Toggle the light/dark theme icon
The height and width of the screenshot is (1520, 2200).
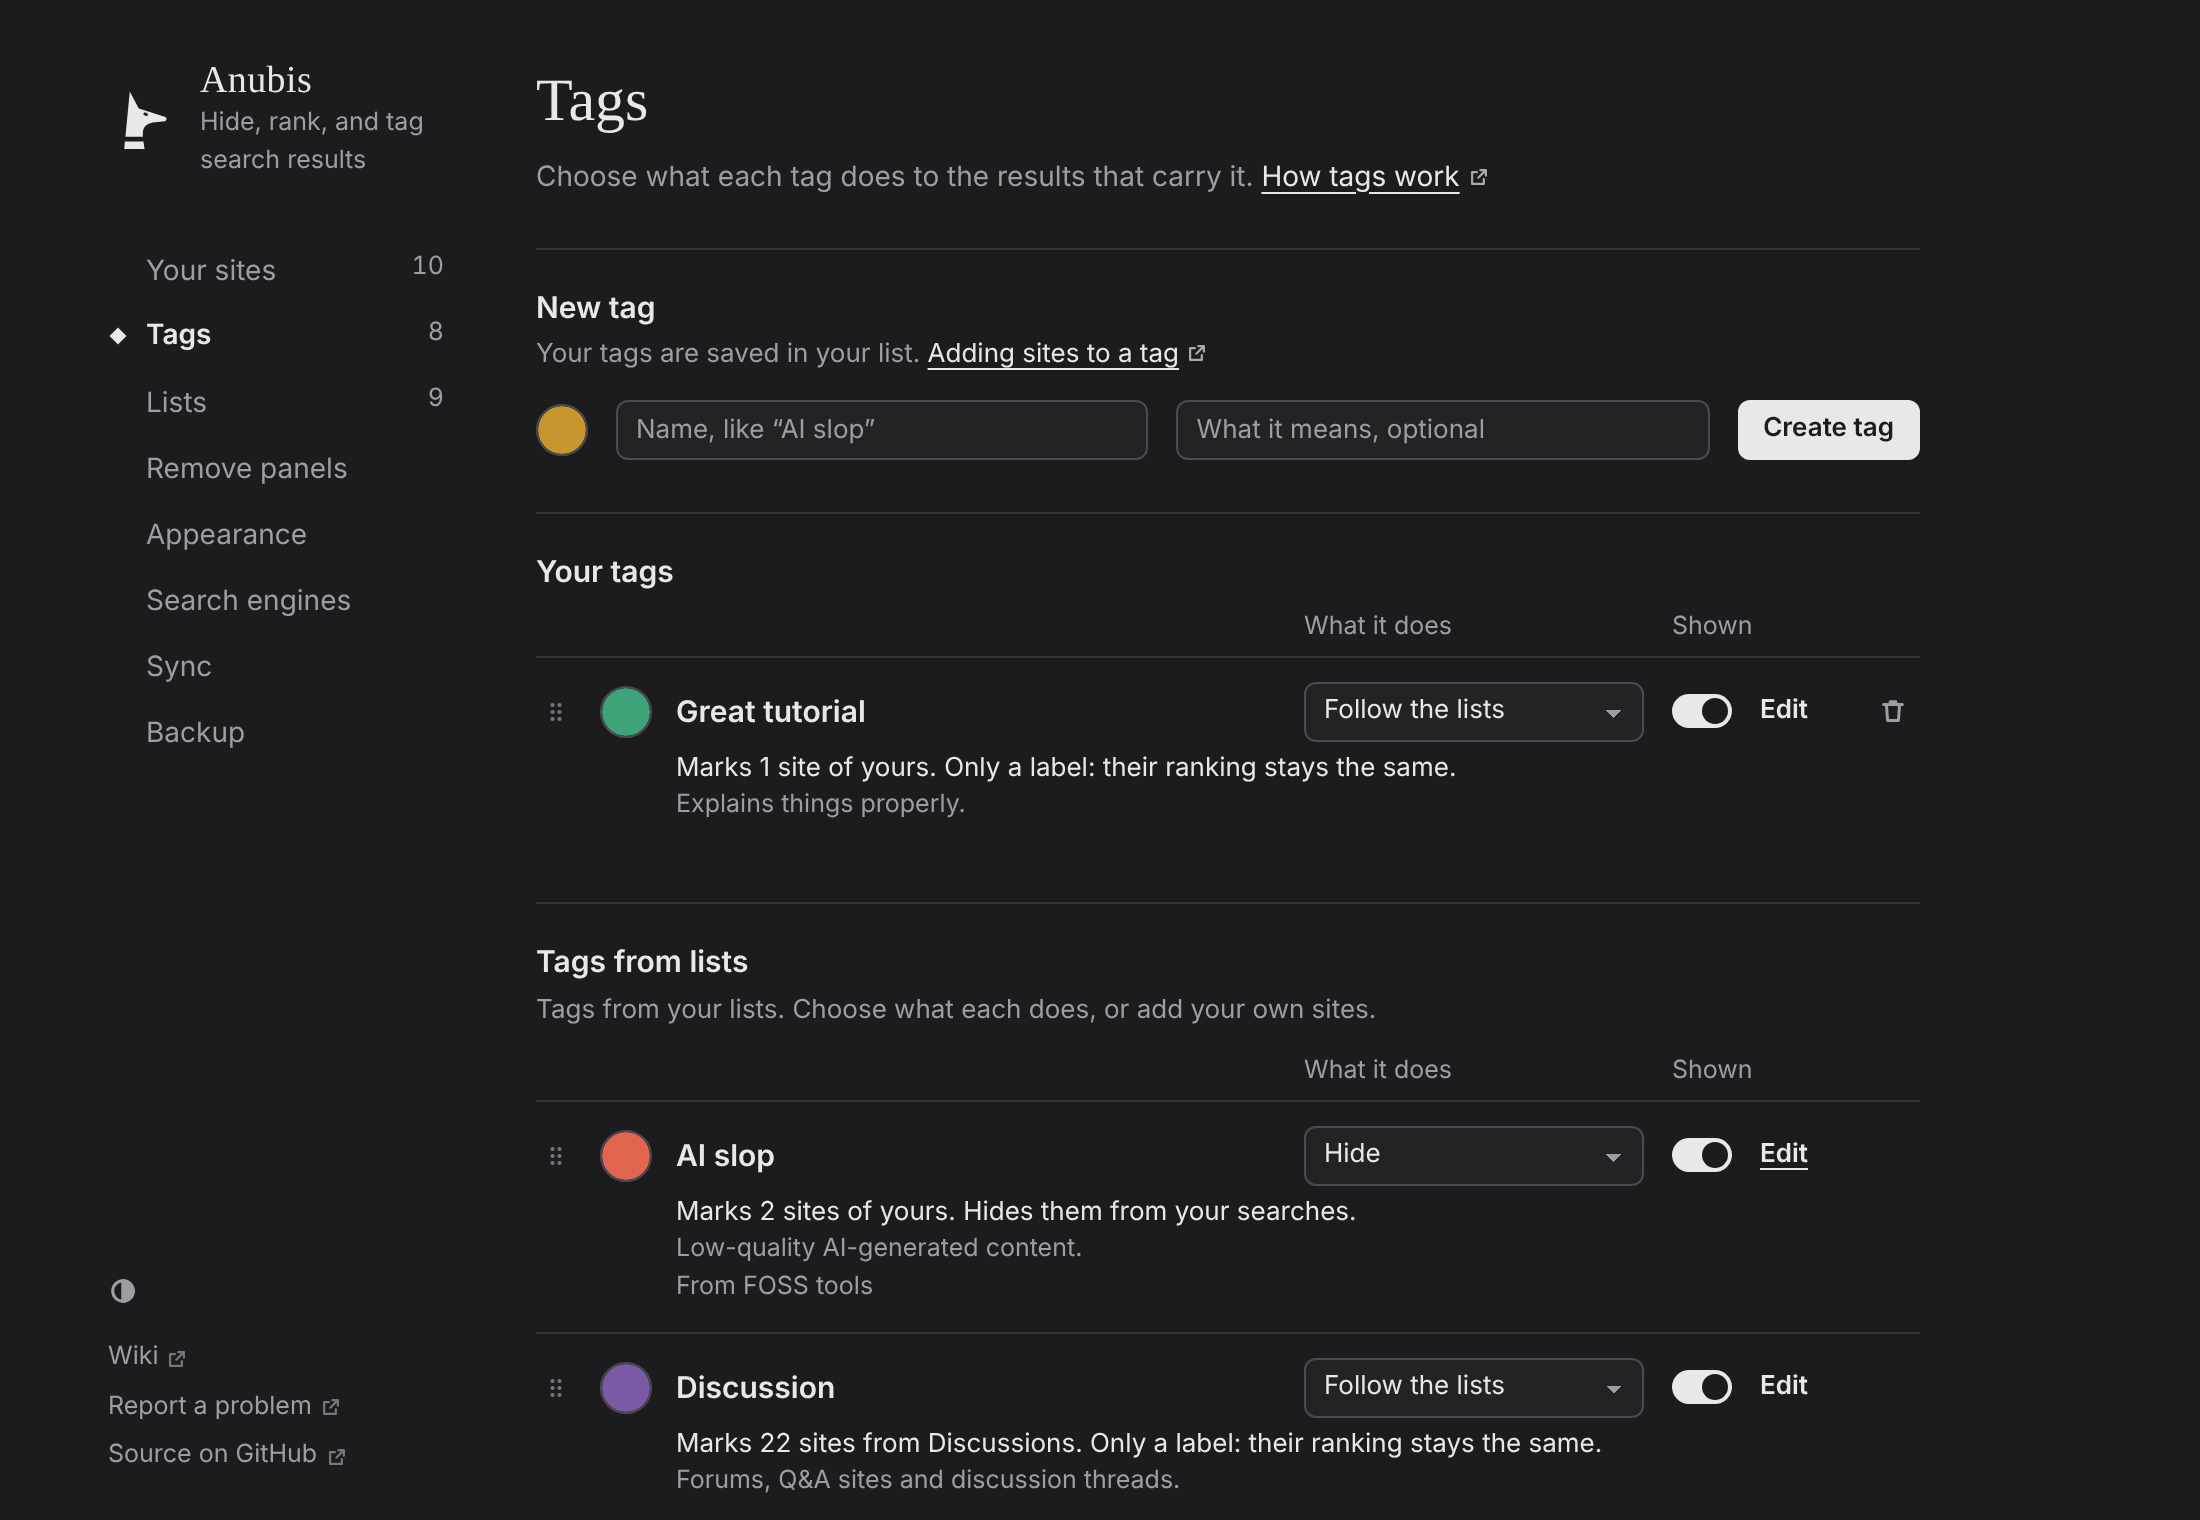click(x=123, y=1291)
